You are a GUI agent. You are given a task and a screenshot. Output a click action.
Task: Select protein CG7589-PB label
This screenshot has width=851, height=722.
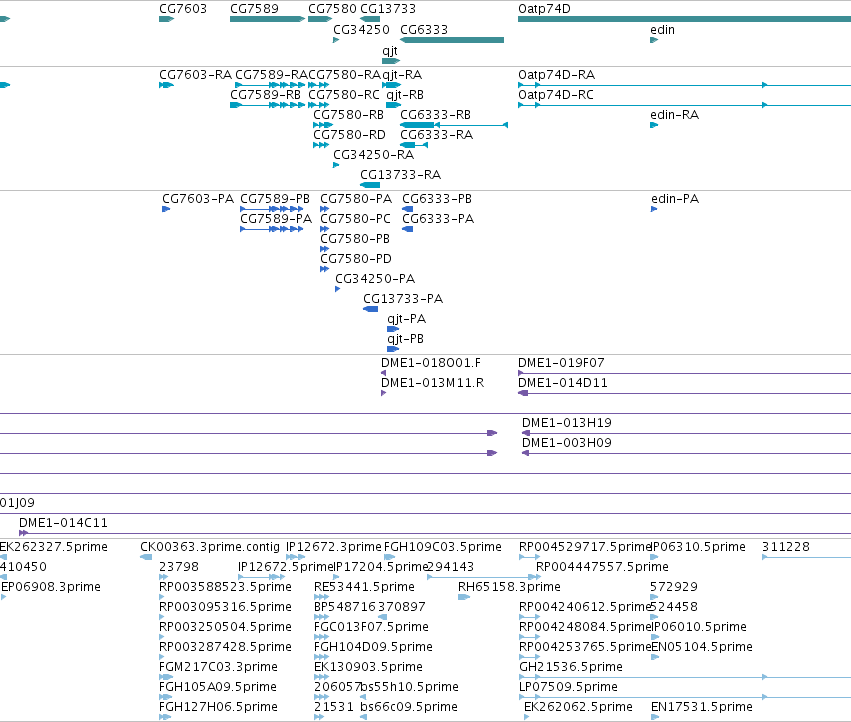coord(275,199)
